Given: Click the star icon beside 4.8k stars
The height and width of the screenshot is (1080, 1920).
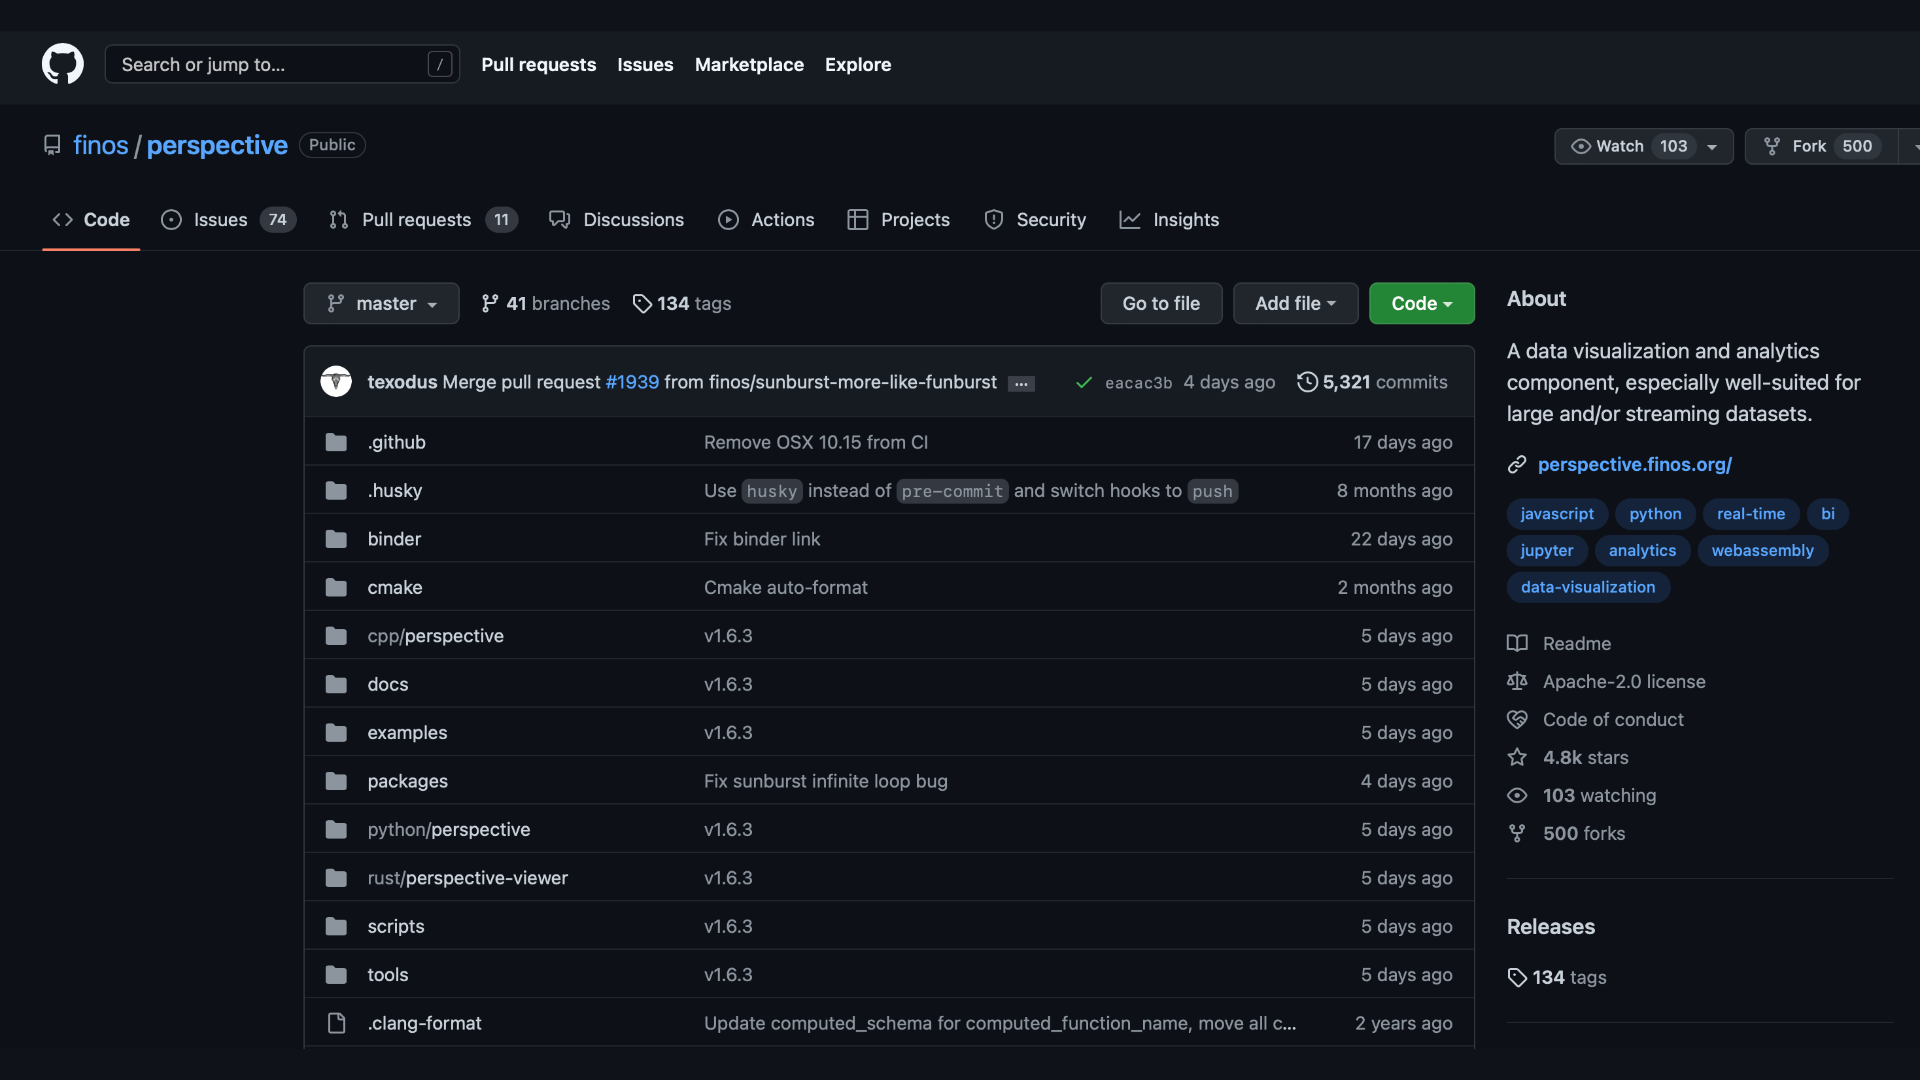Looking at the screenshot, I should (1517, 758).
